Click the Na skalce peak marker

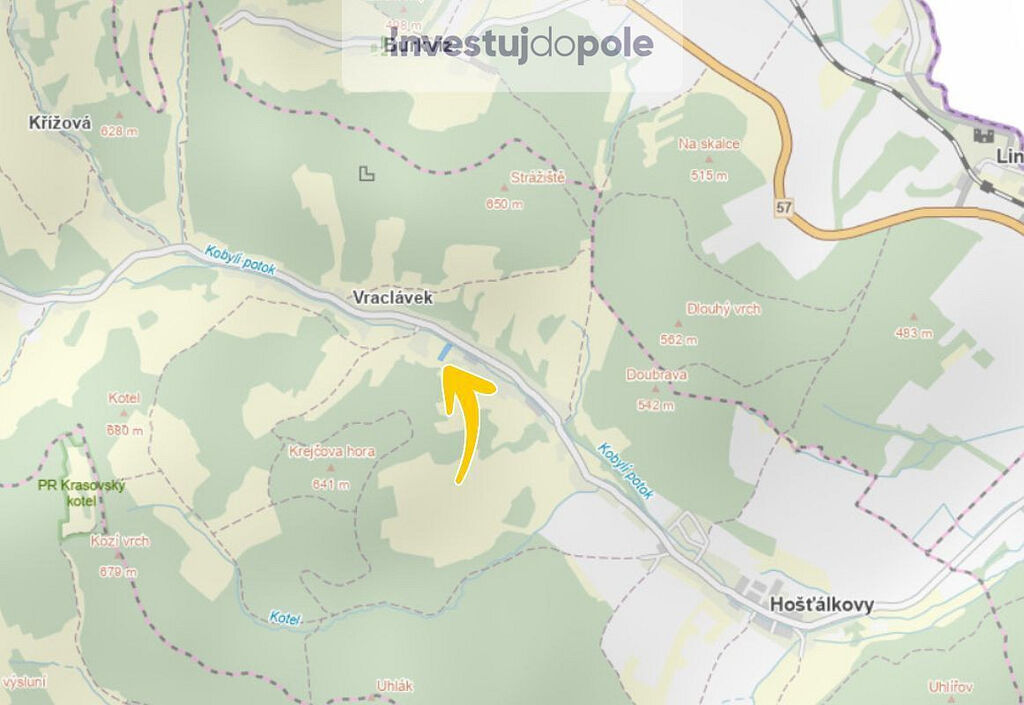(x=708, y=160)
